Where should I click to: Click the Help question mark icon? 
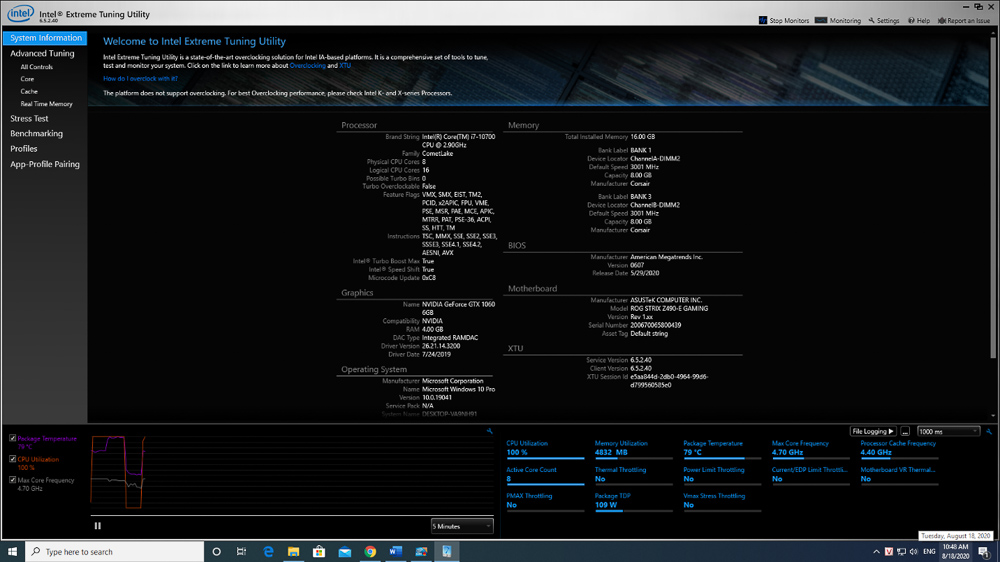[x=911, y=20]
